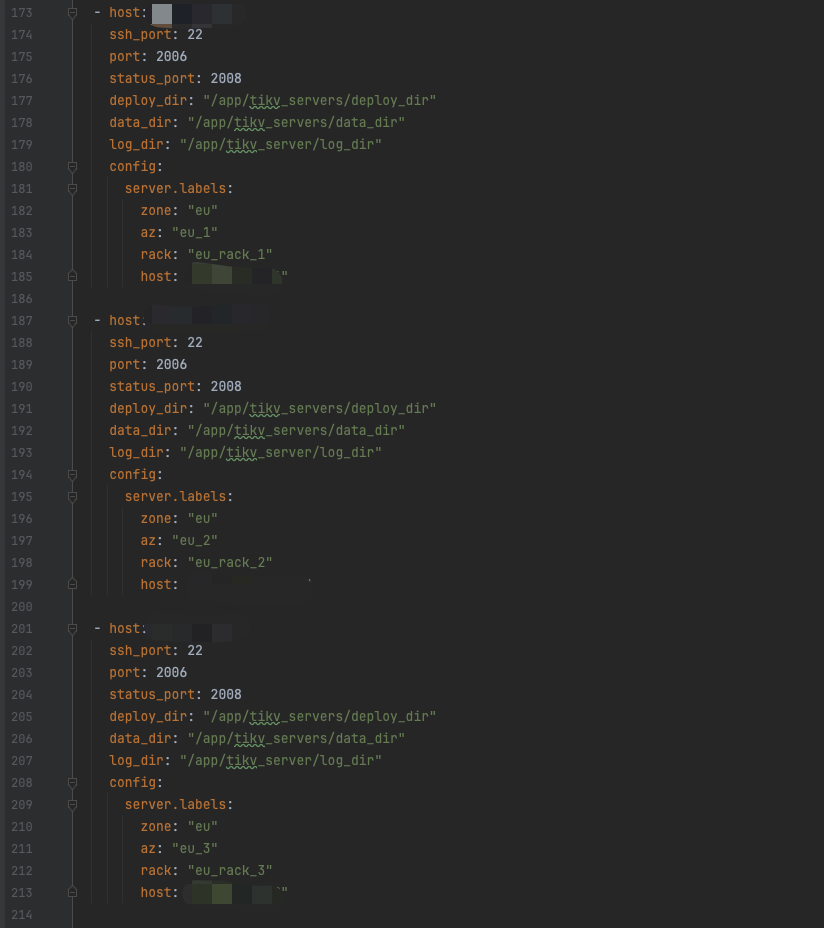Screen dimensions: 824x928
Task: Collapse the host block fold at line 173
Action: [72, 13]
